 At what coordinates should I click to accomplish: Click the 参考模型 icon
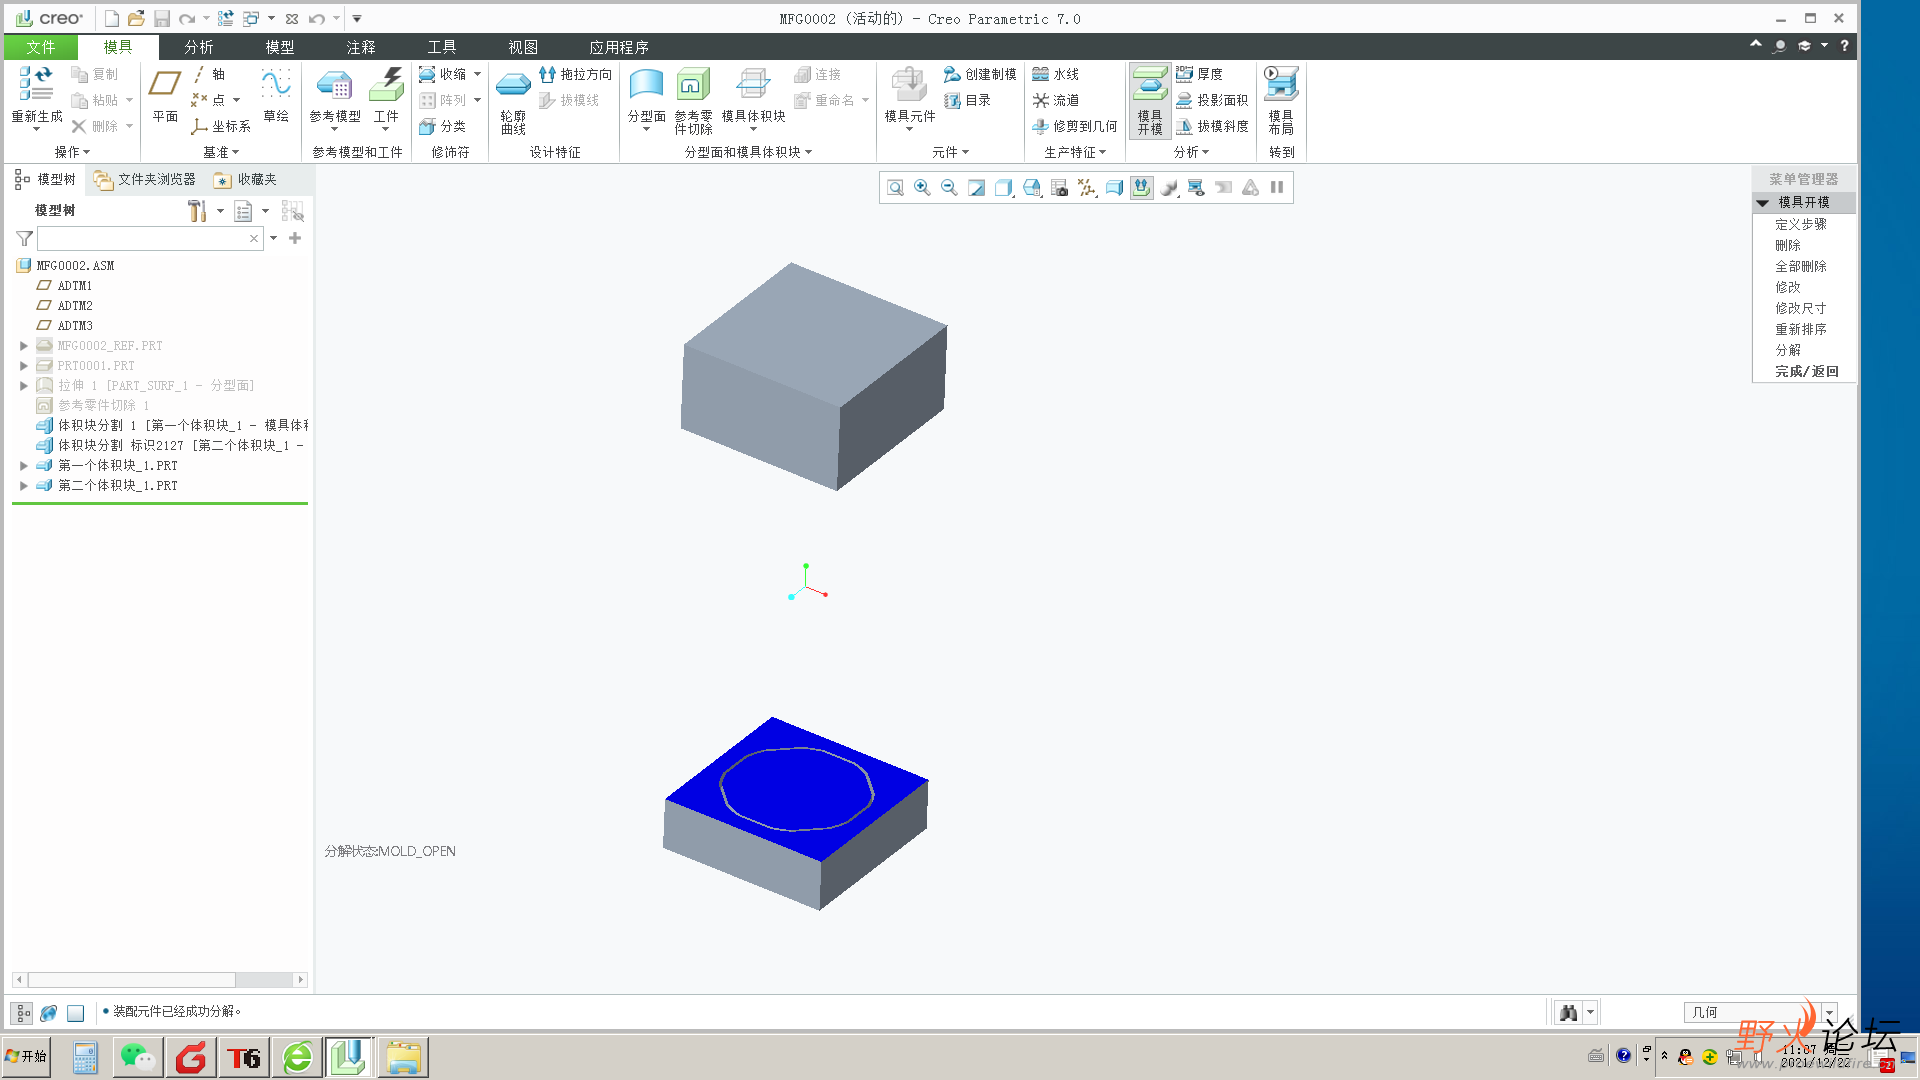[334, 97]
